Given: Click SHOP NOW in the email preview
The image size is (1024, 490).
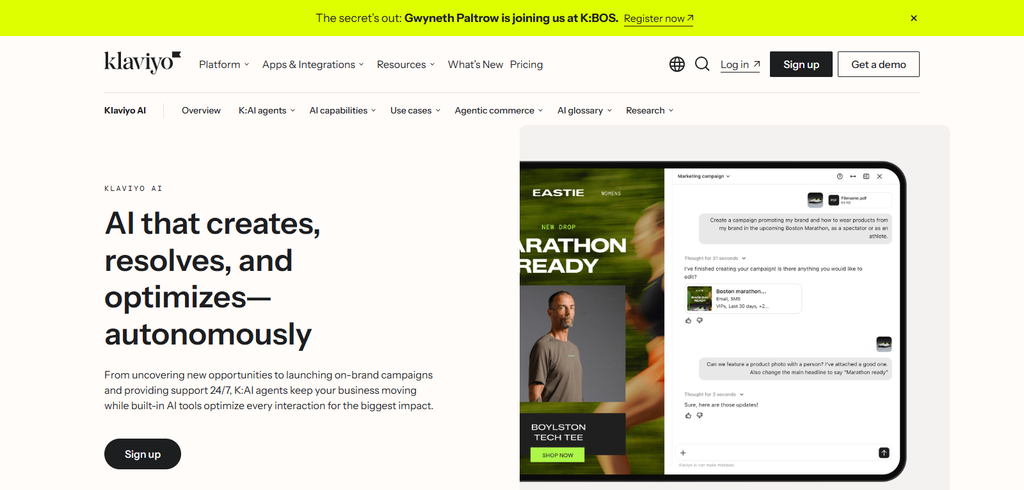Looking at the screenshot, I should pos(558,455).
